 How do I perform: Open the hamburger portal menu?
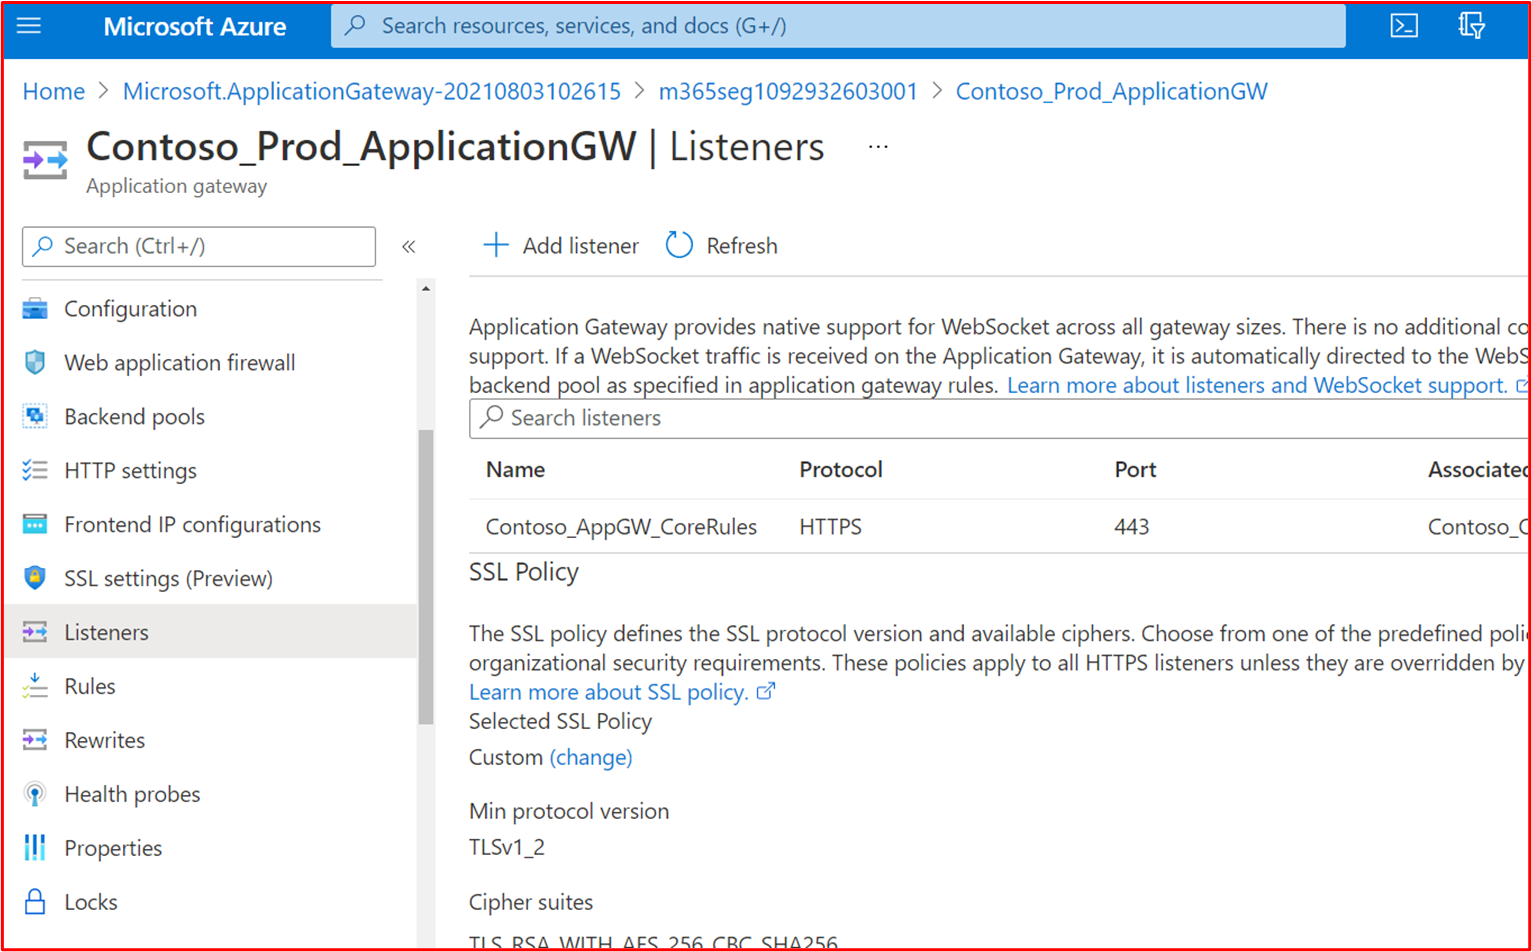(29, 26)
